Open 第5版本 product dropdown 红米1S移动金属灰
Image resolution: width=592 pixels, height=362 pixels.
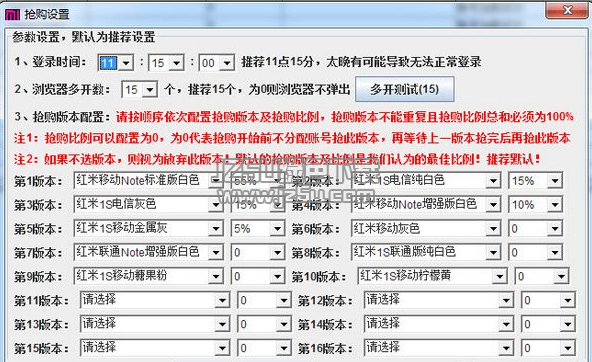(x=148, y=228)
